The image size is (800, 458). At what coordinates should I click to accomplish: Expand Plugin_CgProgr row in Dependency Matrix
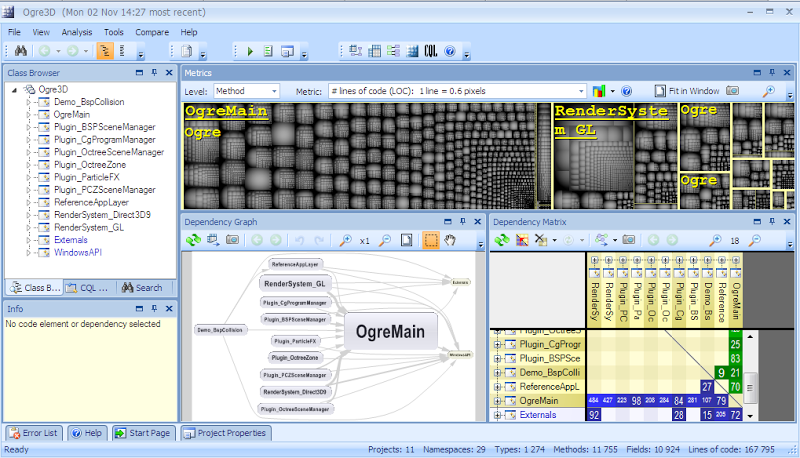[x=497, y=345]
